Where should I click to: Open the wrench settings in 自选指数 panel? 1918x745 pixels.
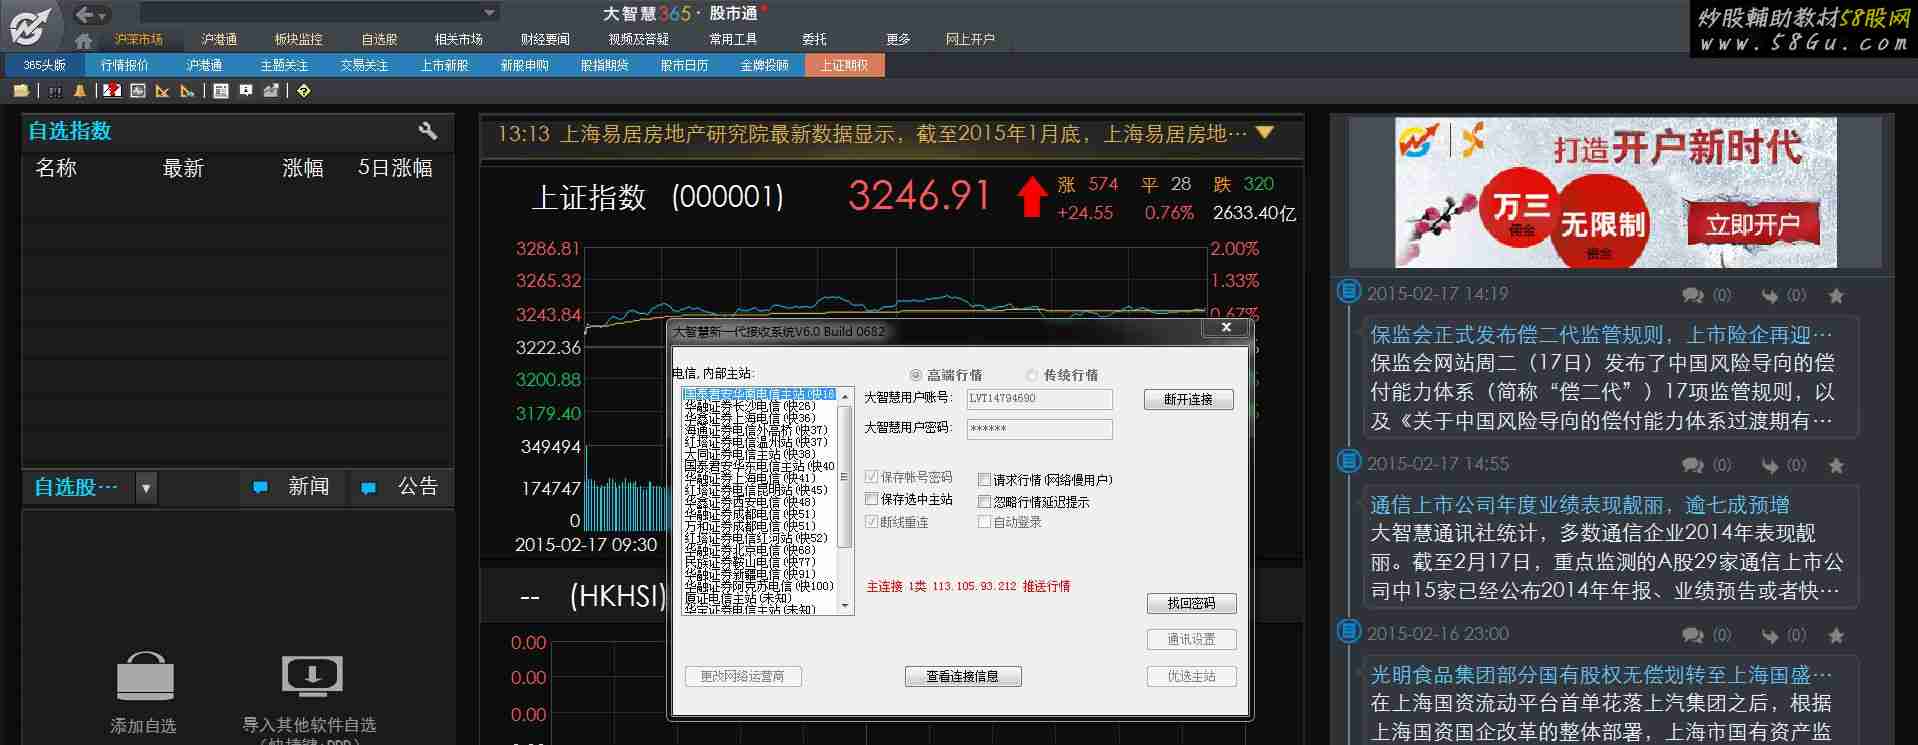click(428, 131)
